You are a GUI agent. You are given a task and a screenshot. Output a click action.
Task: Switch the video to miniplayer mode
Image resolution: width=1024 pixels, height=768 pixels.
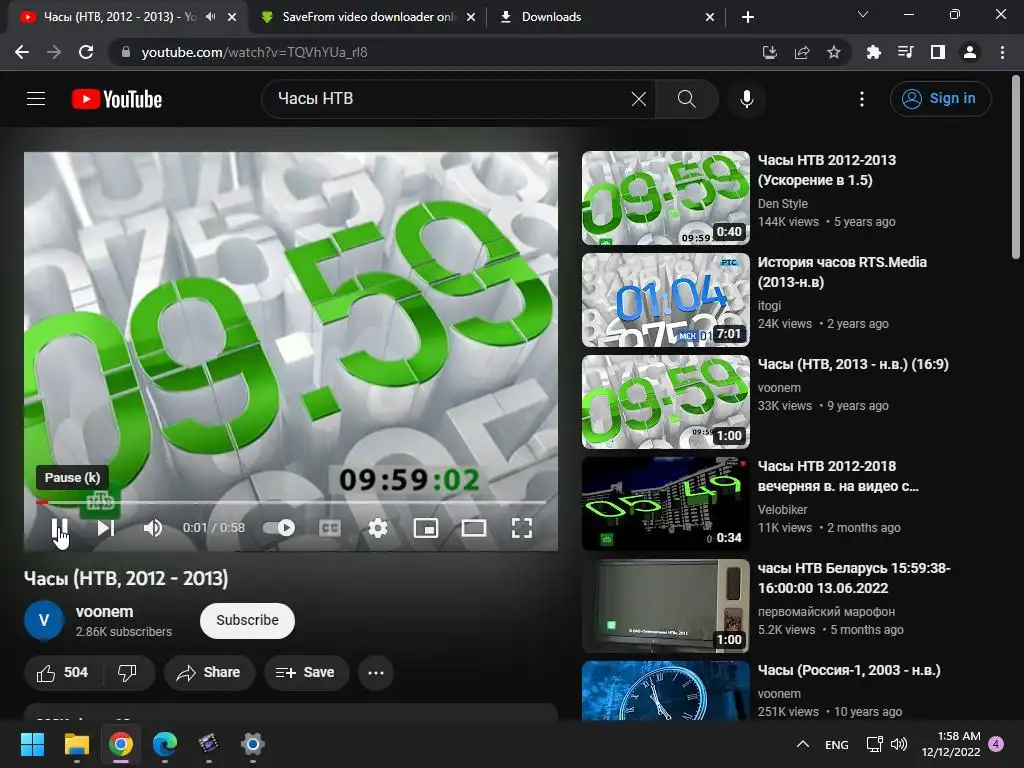426,528
